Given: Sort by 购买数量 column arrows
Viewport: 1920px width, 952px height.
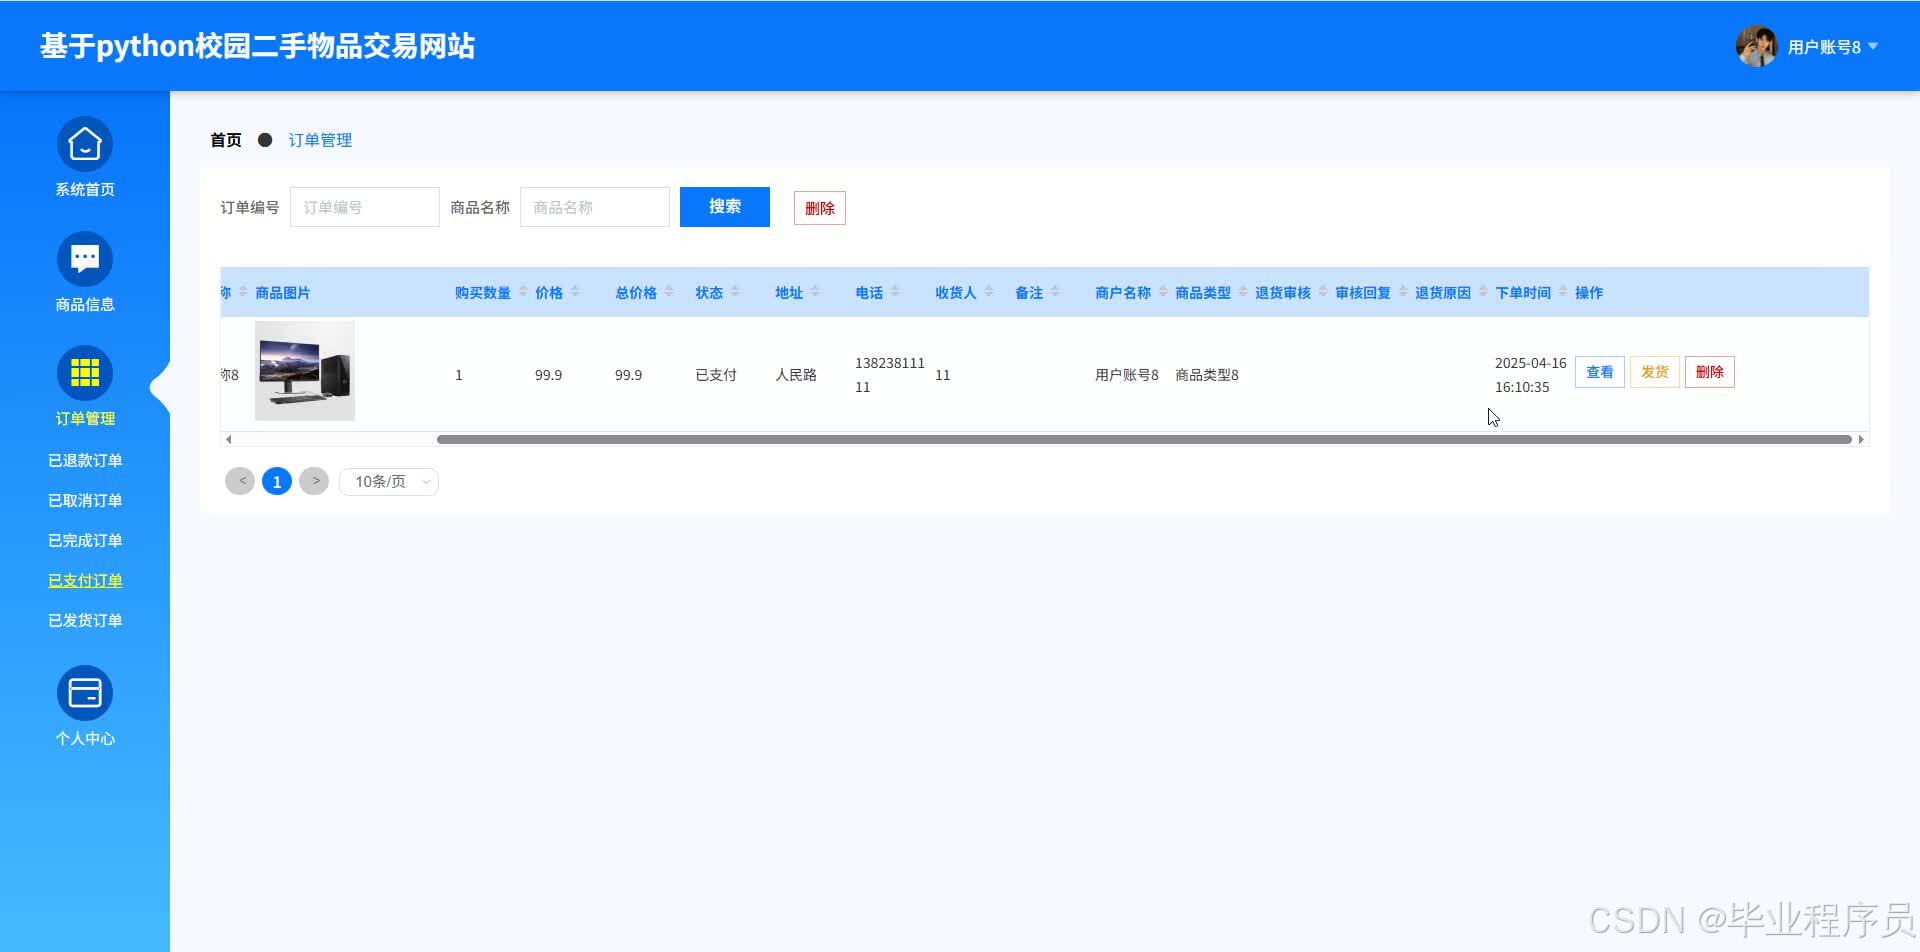Looking at the screenshot, I should (x=523, y=291).
